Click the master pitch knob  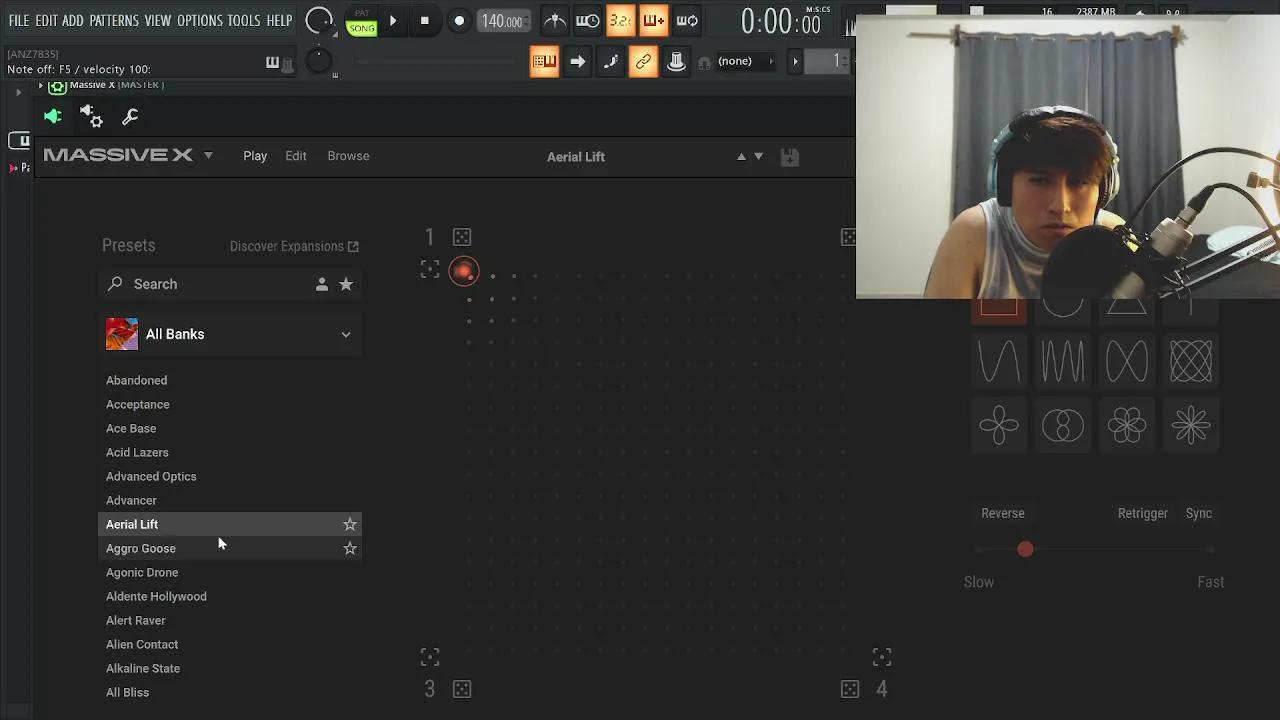point(318,61)
